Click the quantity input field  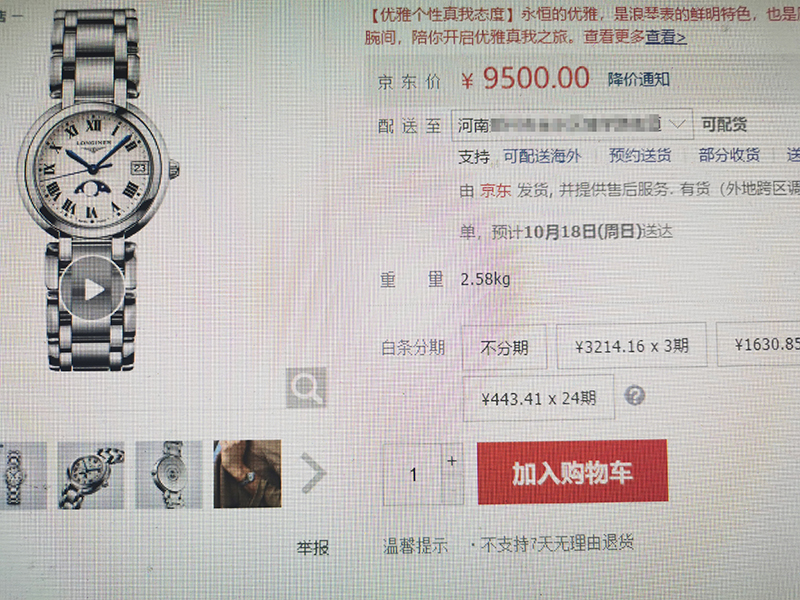coord(413,474)
